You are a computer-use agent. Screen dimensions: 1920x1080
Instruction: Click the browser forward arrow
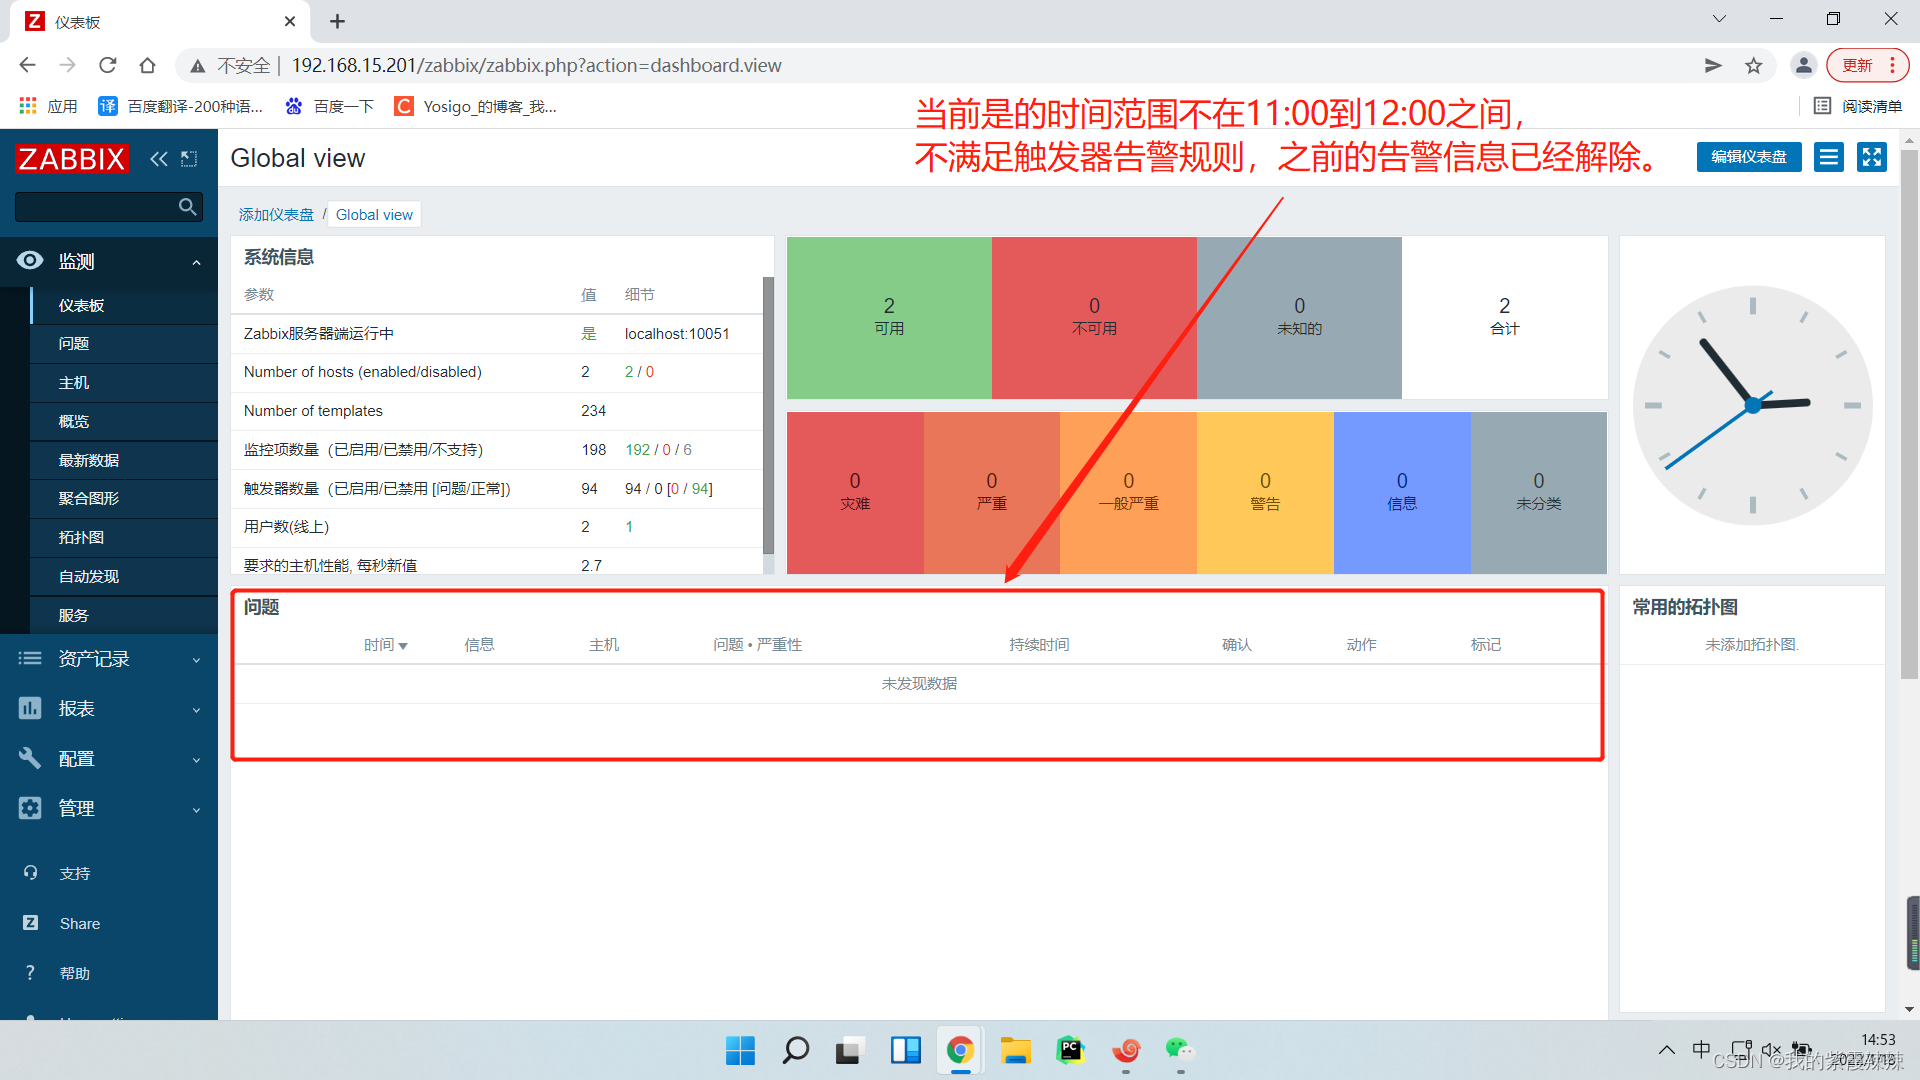coord(67,65)
